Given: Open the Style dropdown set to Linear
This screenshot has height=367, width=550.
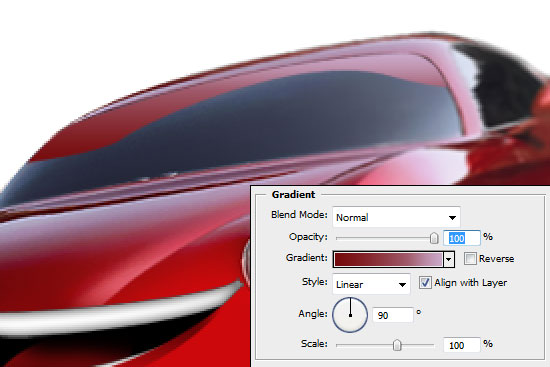Looking at the screenshot, I should tap(371, 284).
